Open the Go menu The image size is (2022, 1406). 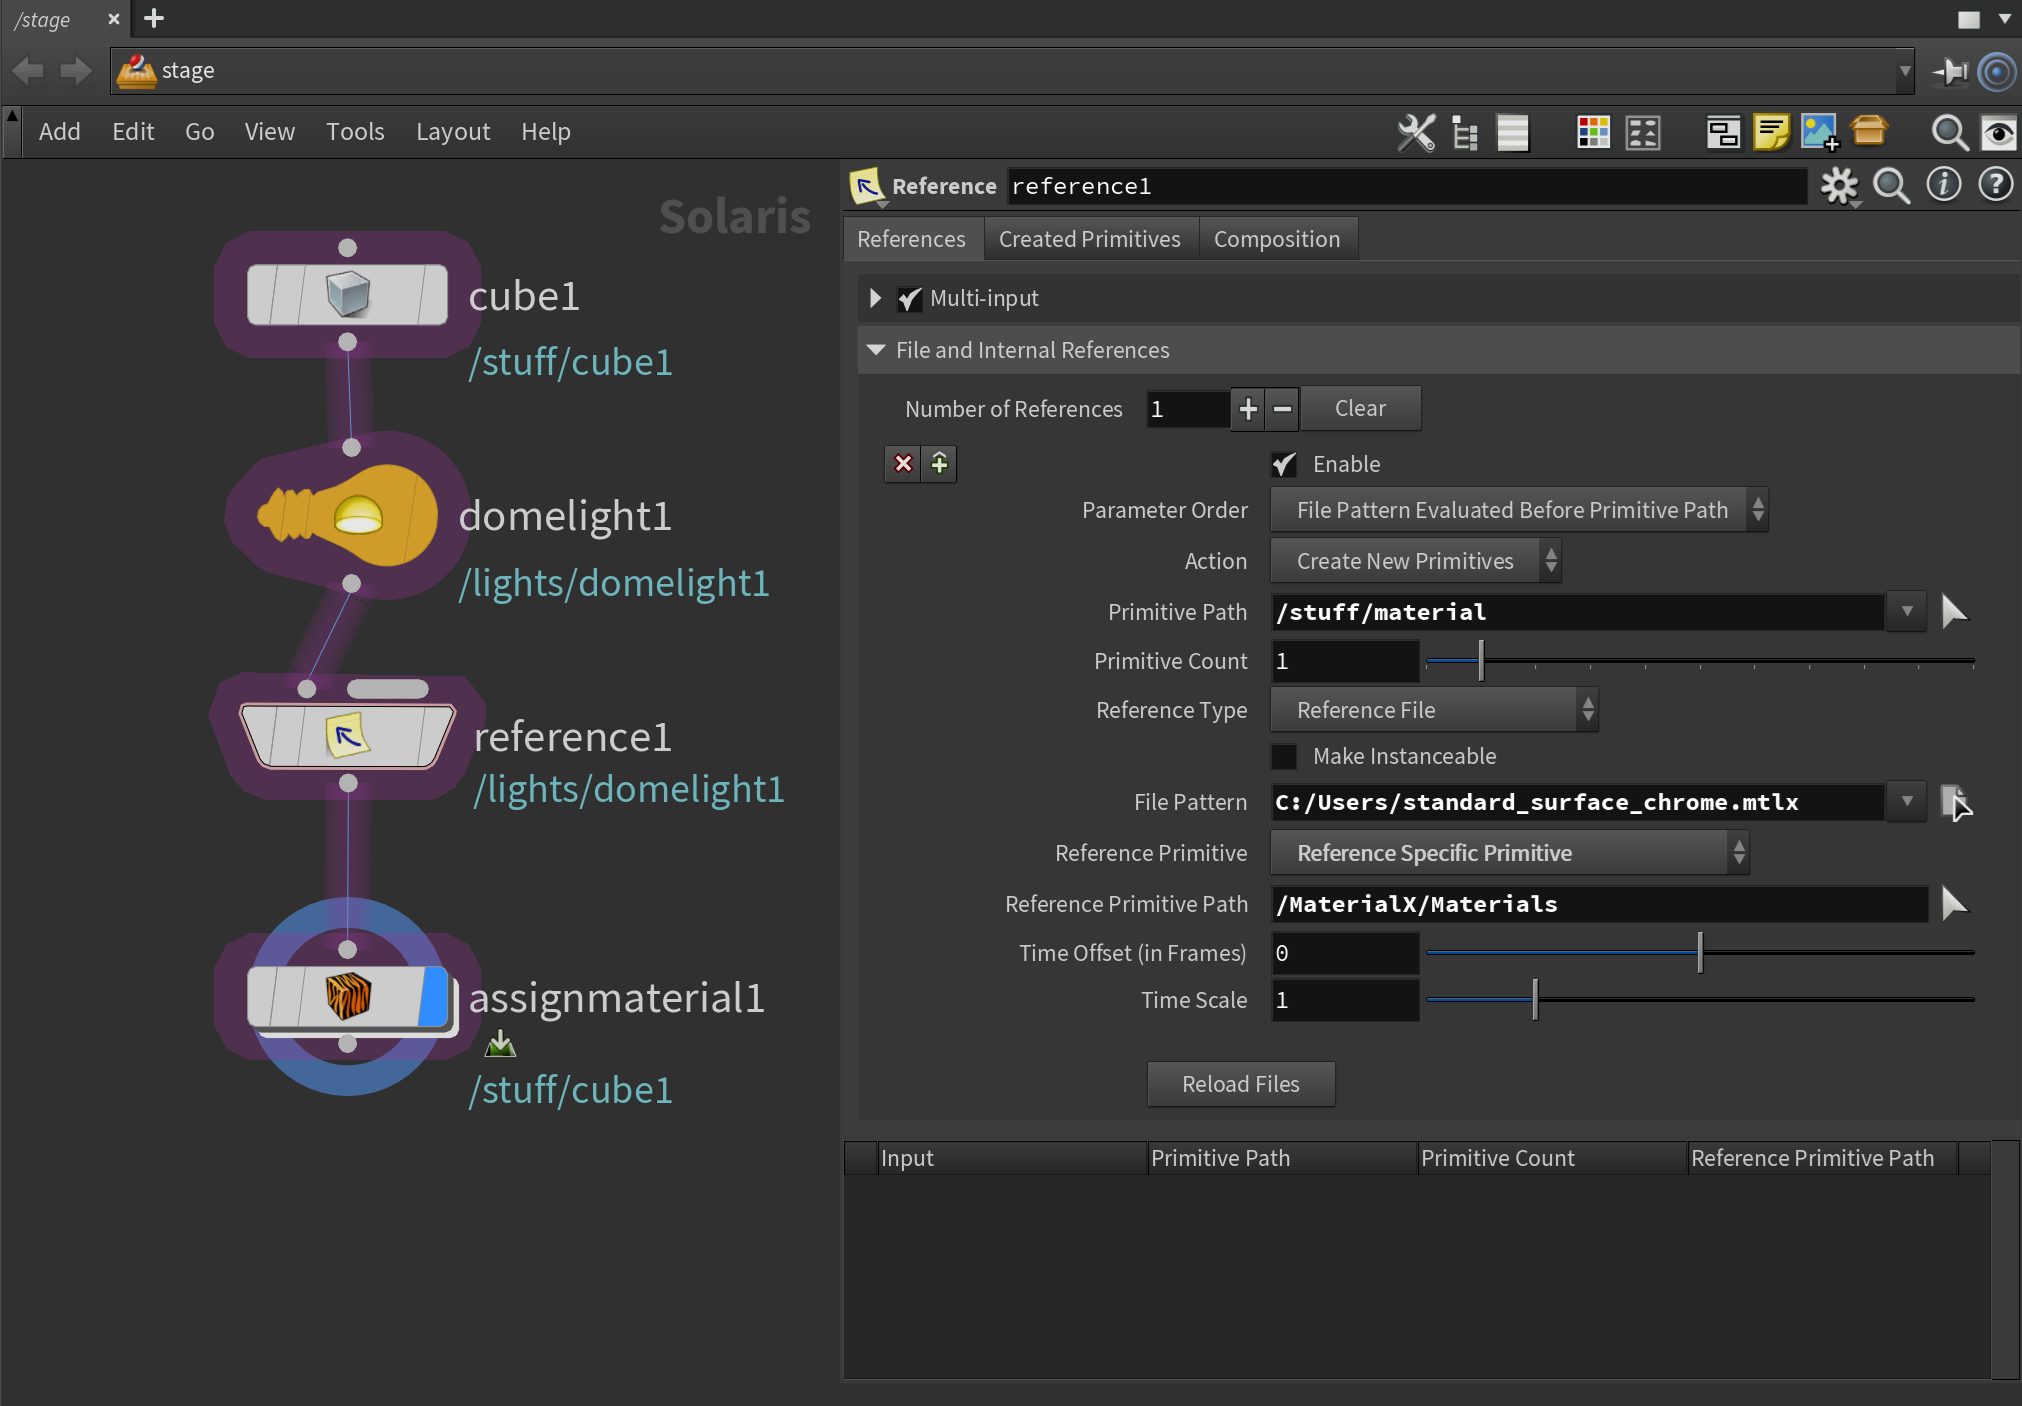[199, 132]
